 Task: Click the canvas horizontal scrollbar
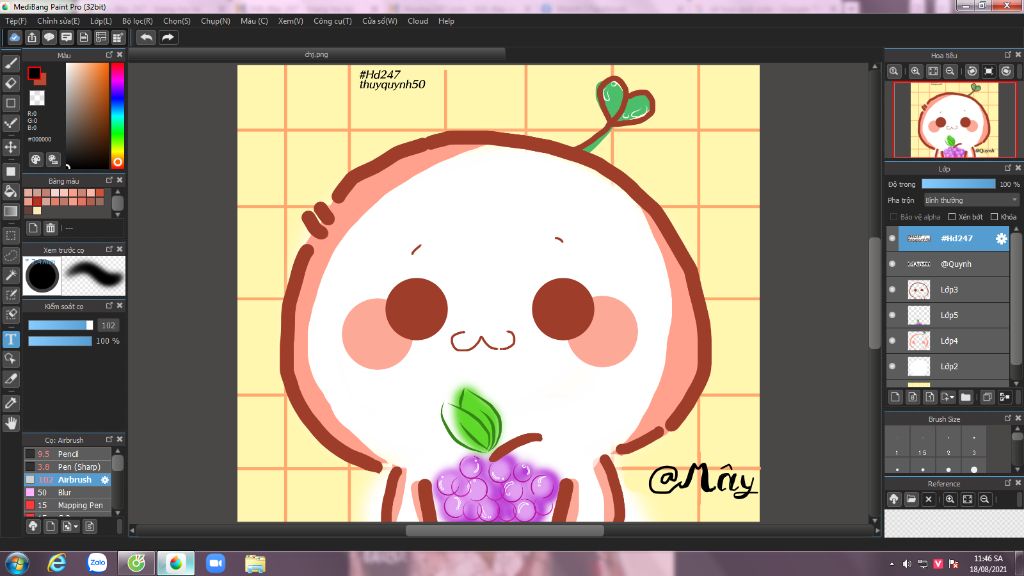[x=504, y=530]
